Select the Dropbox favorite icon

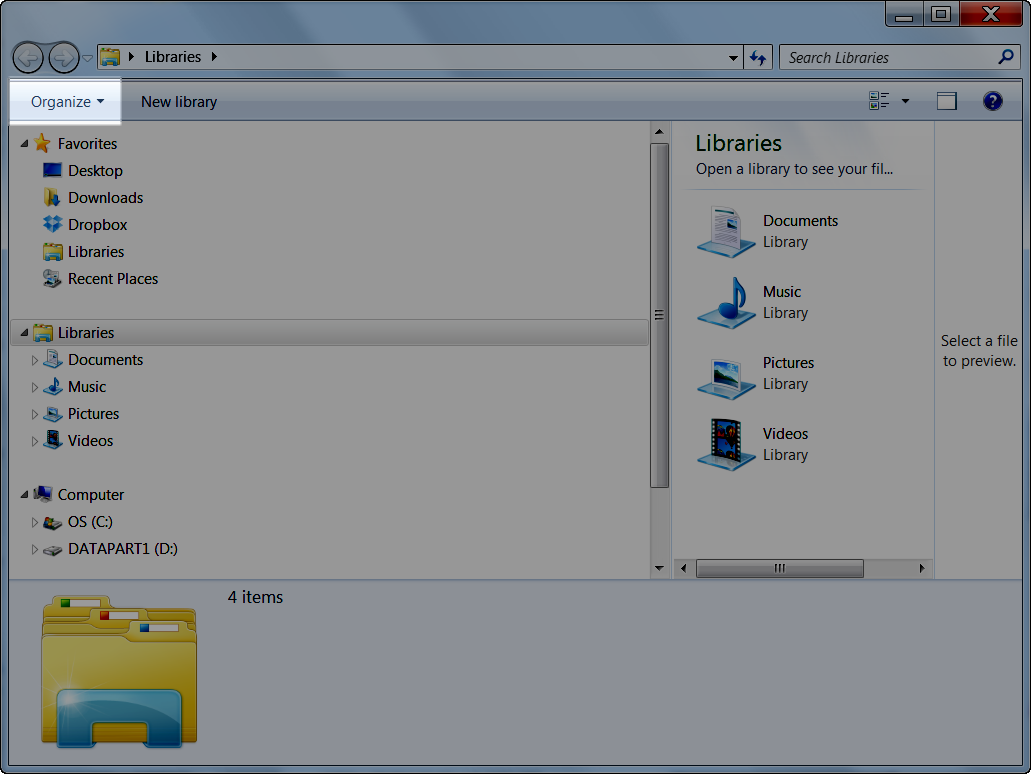point(52,224)
